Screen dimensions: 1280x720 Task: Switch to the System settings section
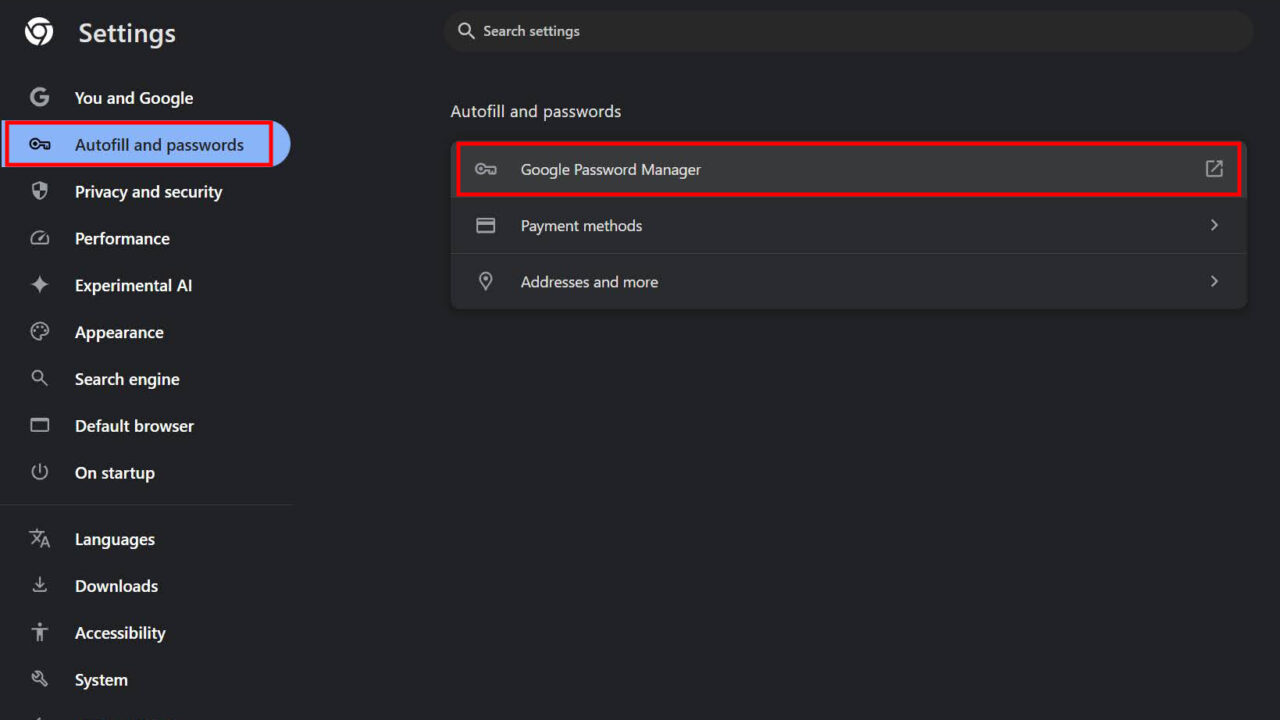(101, 679)
